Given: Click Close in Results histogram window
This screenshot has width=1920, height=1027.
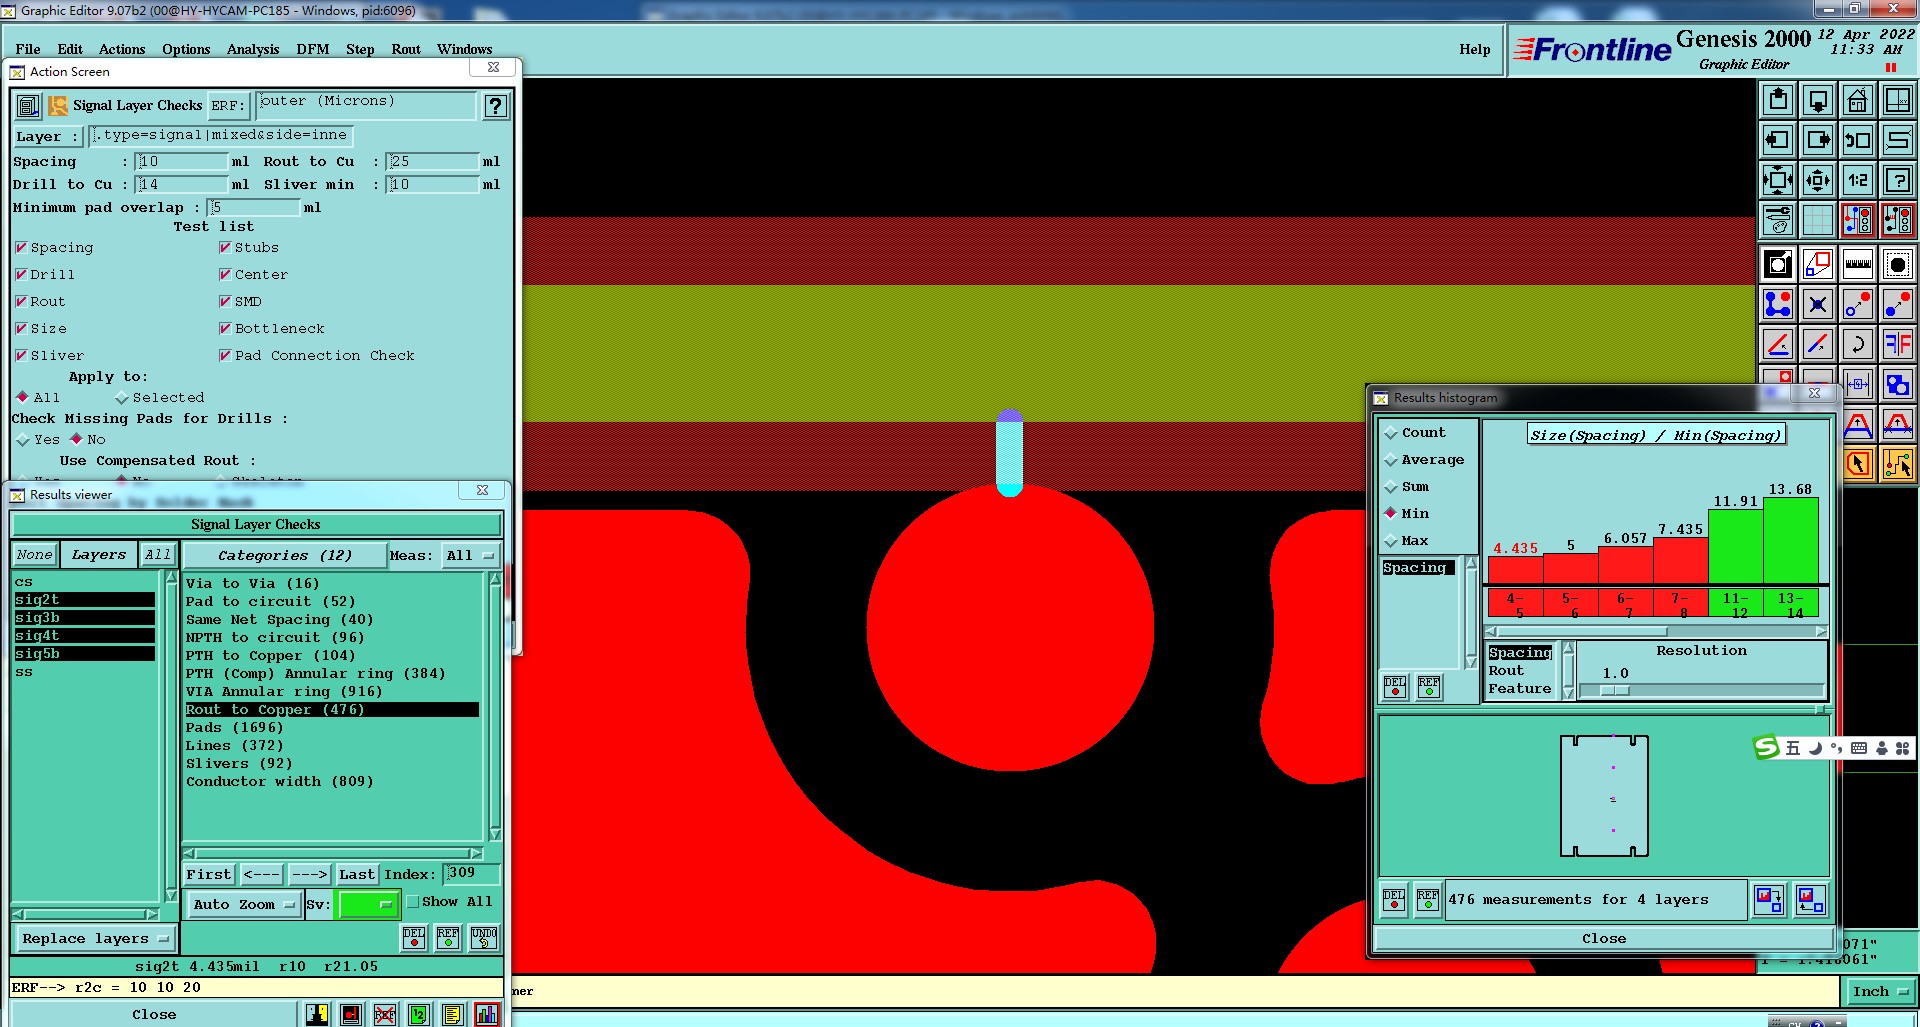Looking at the screenshot, I should [1604, 938].
